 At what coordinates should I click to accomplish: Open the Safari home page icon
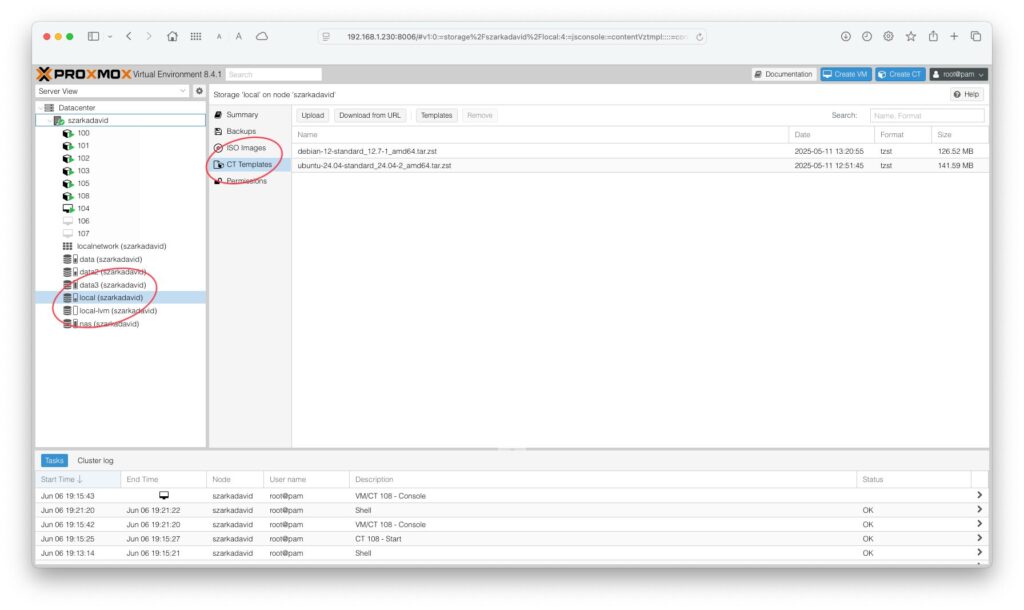pos(172,37)
